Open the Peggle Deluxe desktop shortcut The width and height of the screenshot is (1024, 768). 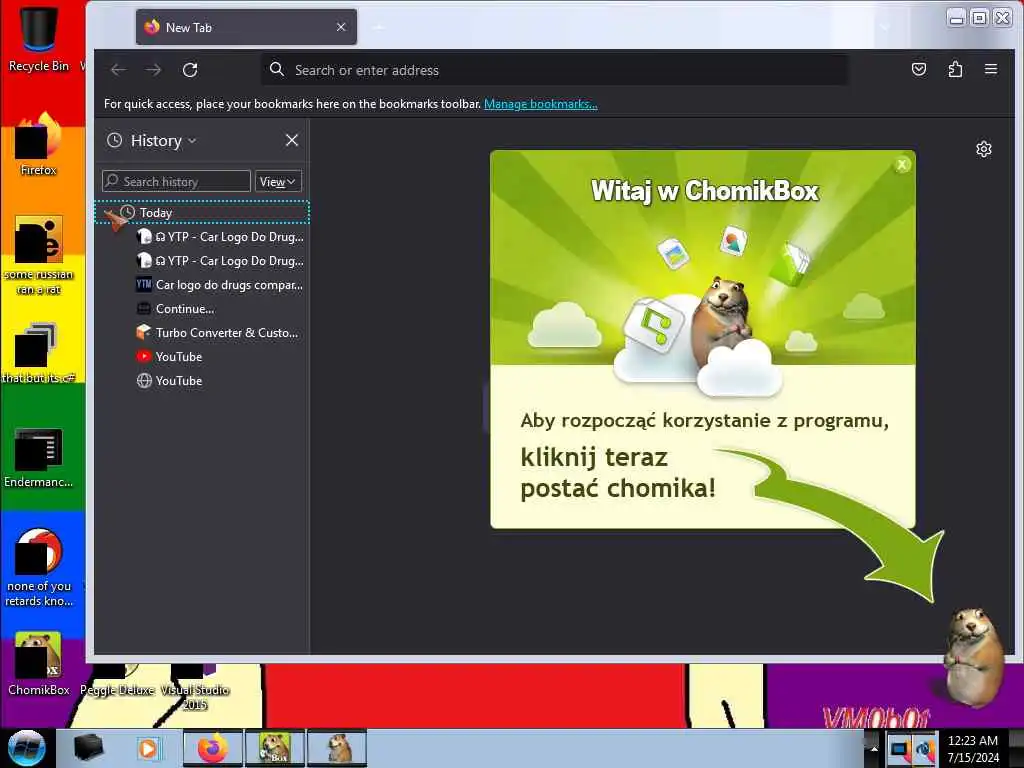[x=118, y=679]
